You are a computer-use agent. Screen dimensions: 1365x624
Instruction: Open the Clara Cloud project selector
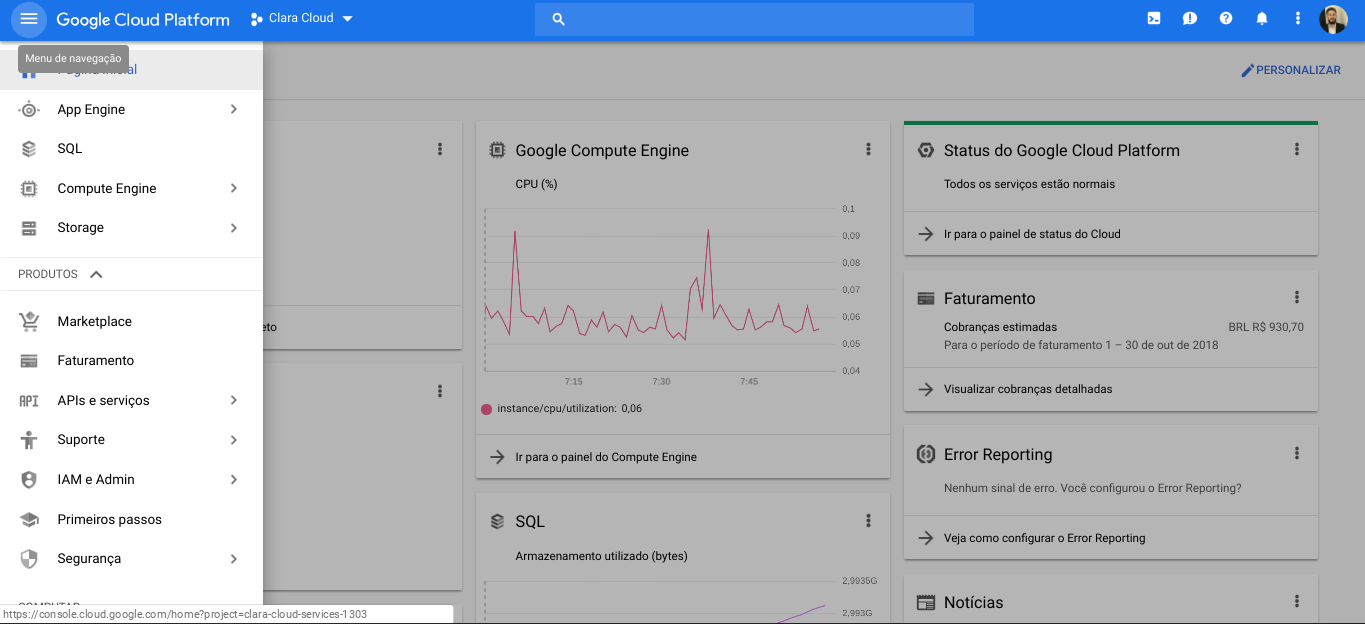(302, 18)
